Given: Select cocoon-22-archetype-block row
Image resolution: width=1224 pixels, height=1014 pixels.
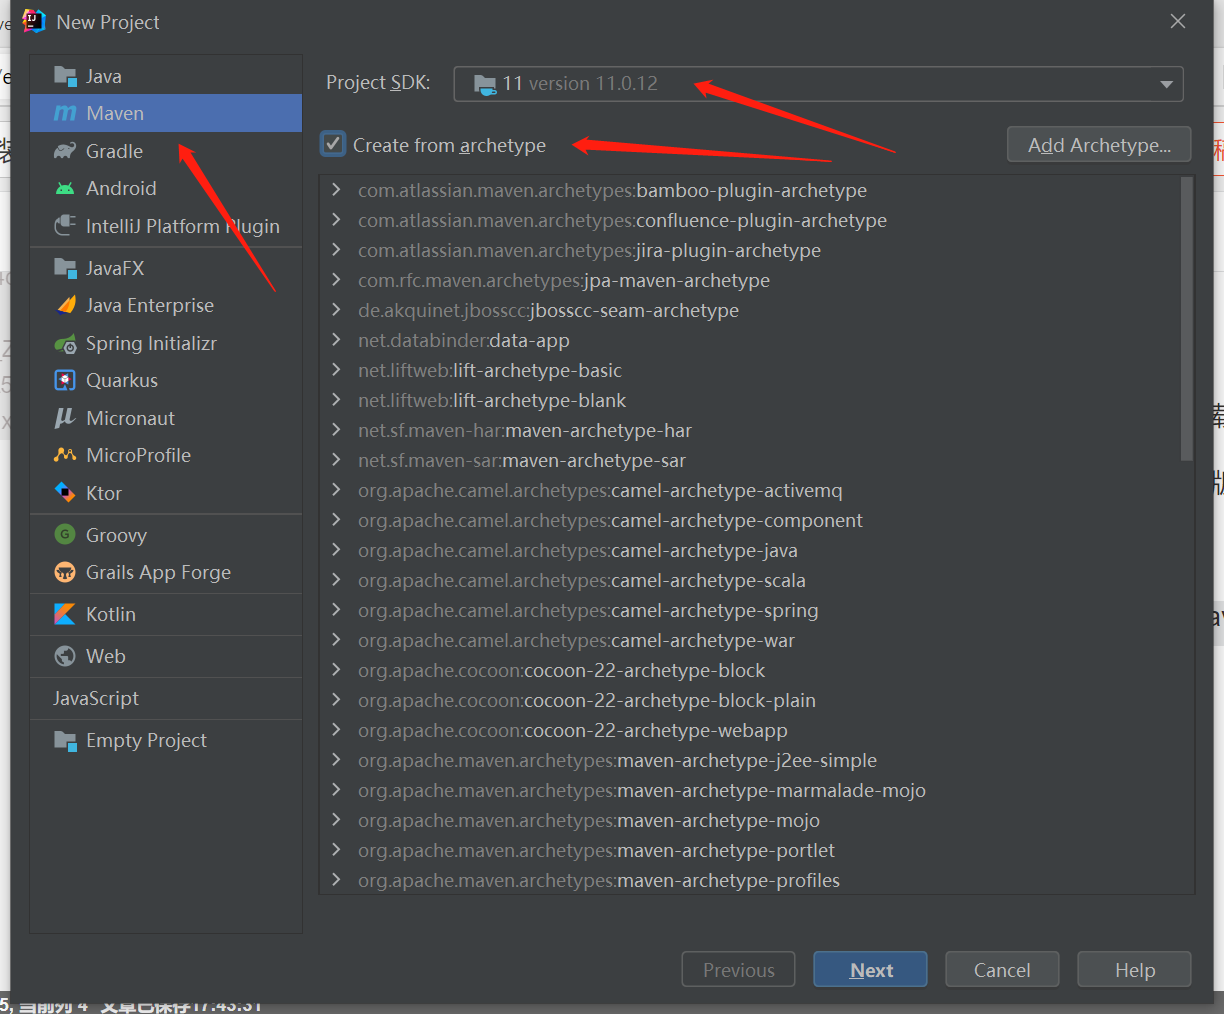Looking at the screenshot, I should click(750, 670).
